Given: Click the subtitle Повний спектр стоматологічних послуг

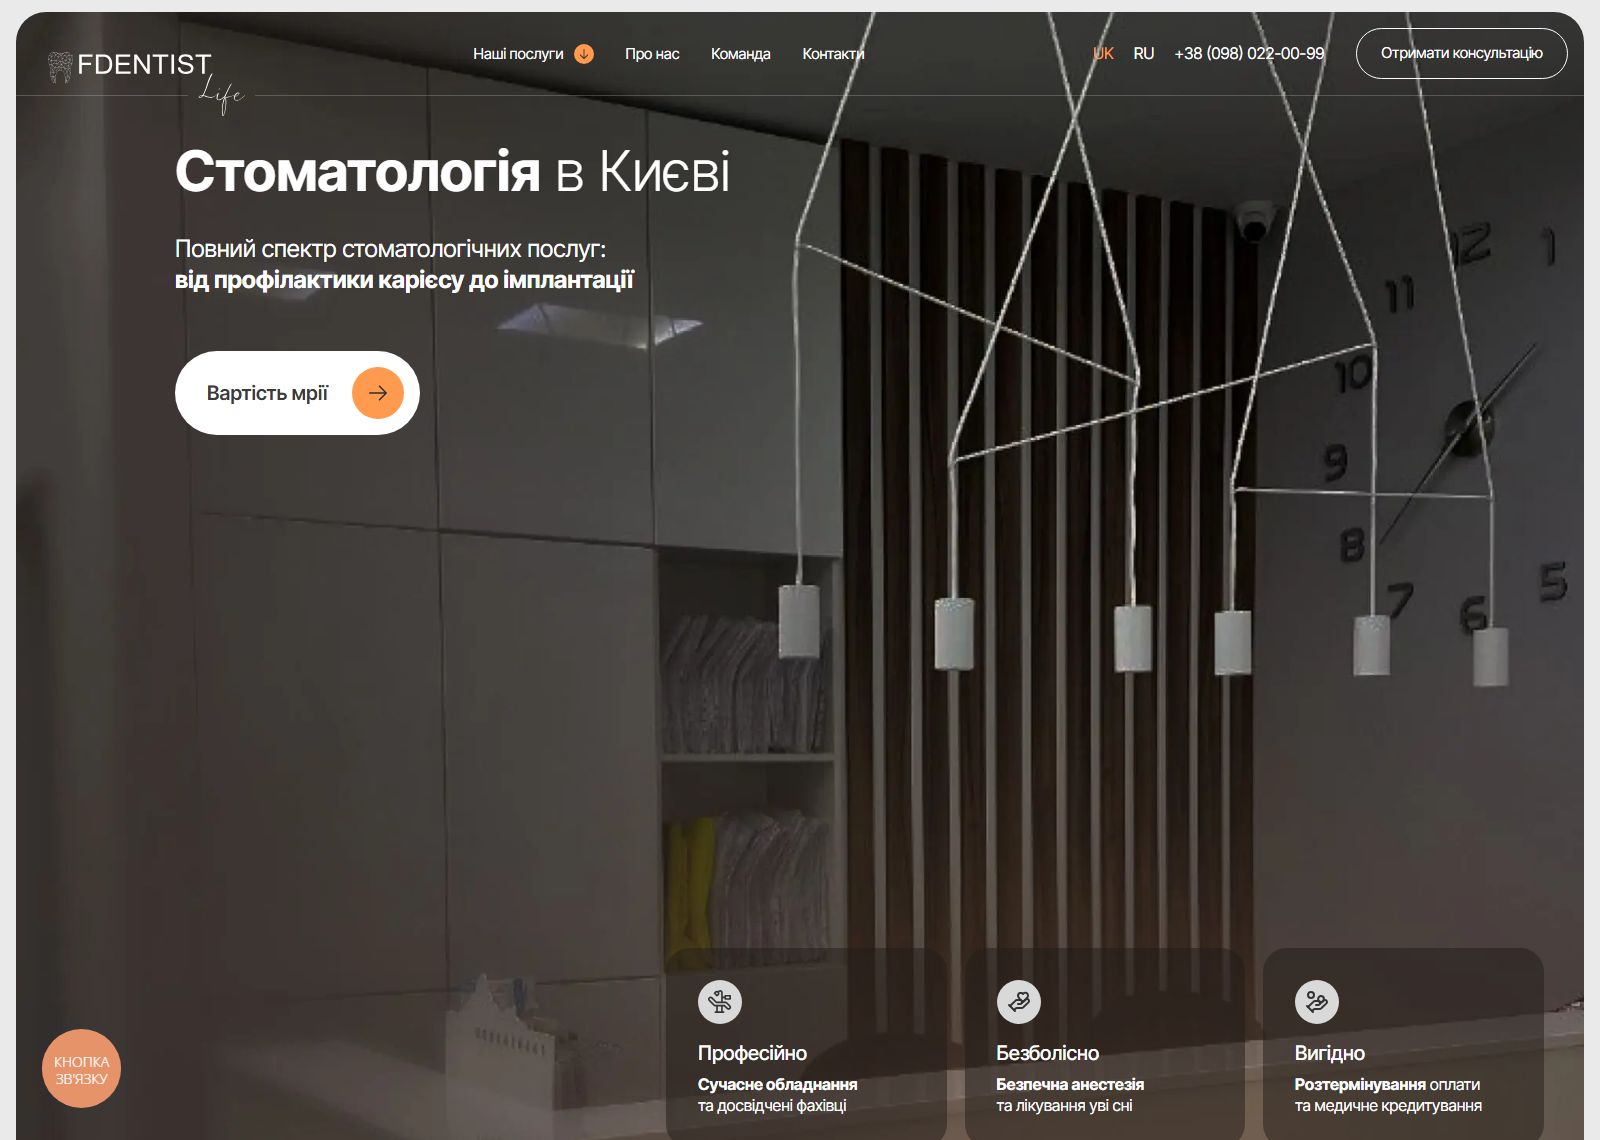Looking at the screenshot, I should tap(390, 249).
